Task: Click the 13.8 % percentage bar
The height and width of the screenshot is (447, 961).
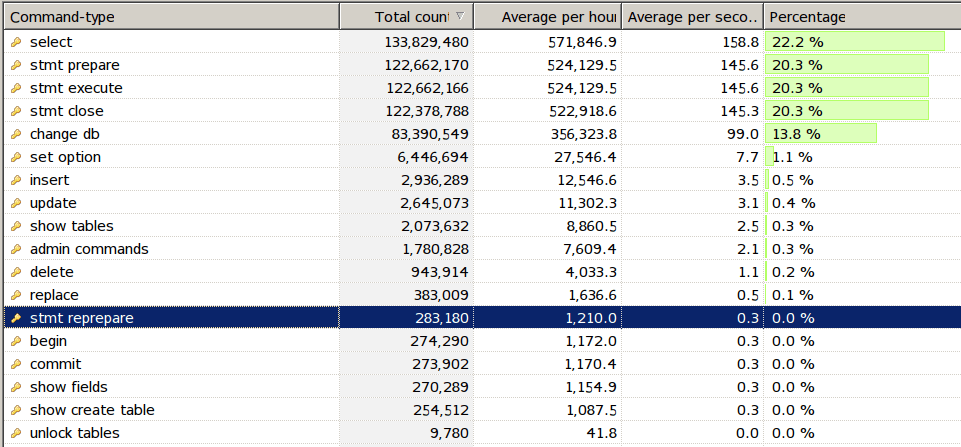Action: coord(821,134)
